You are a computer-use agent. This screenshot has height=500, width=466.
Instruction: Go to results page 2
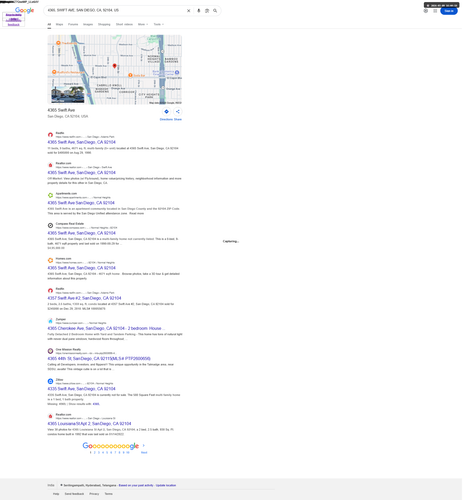(x=95, y=453)
